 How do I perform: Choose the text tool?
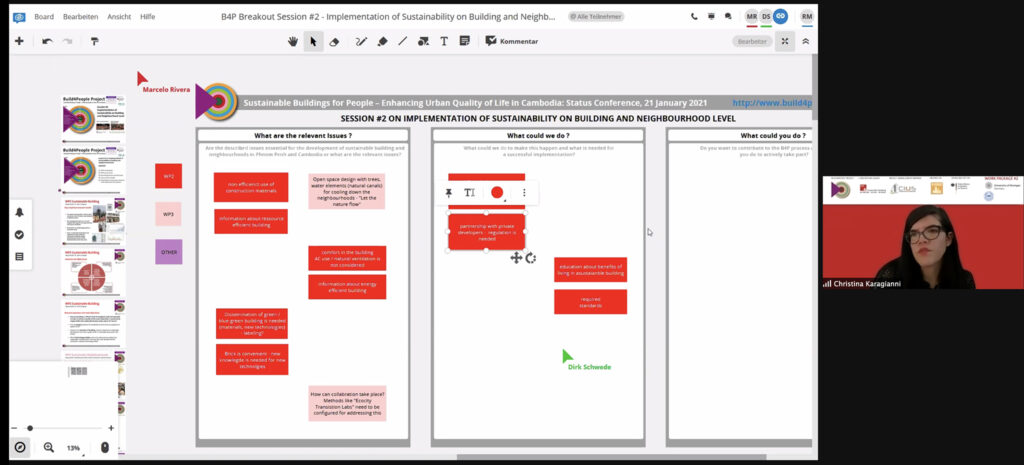coord(444,41)
